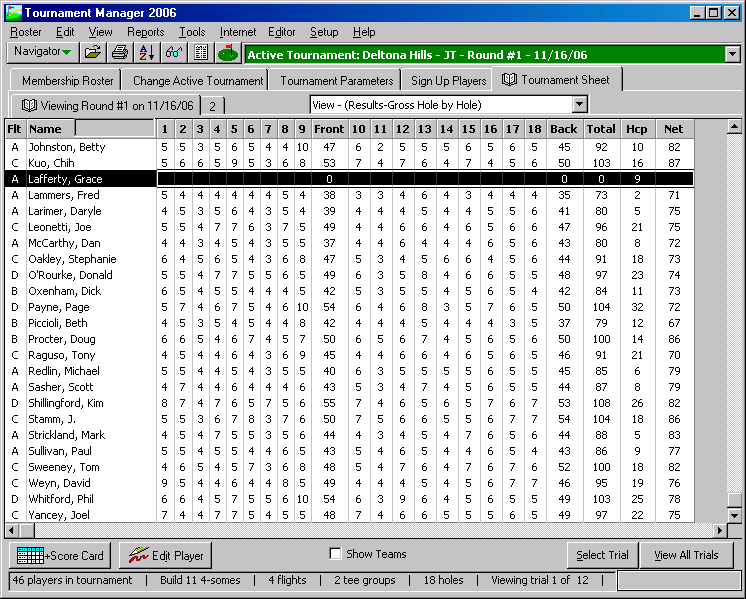Switch to Tournament Parameters tab
Viewport: 746px width, 599px height.
[334, 80]
